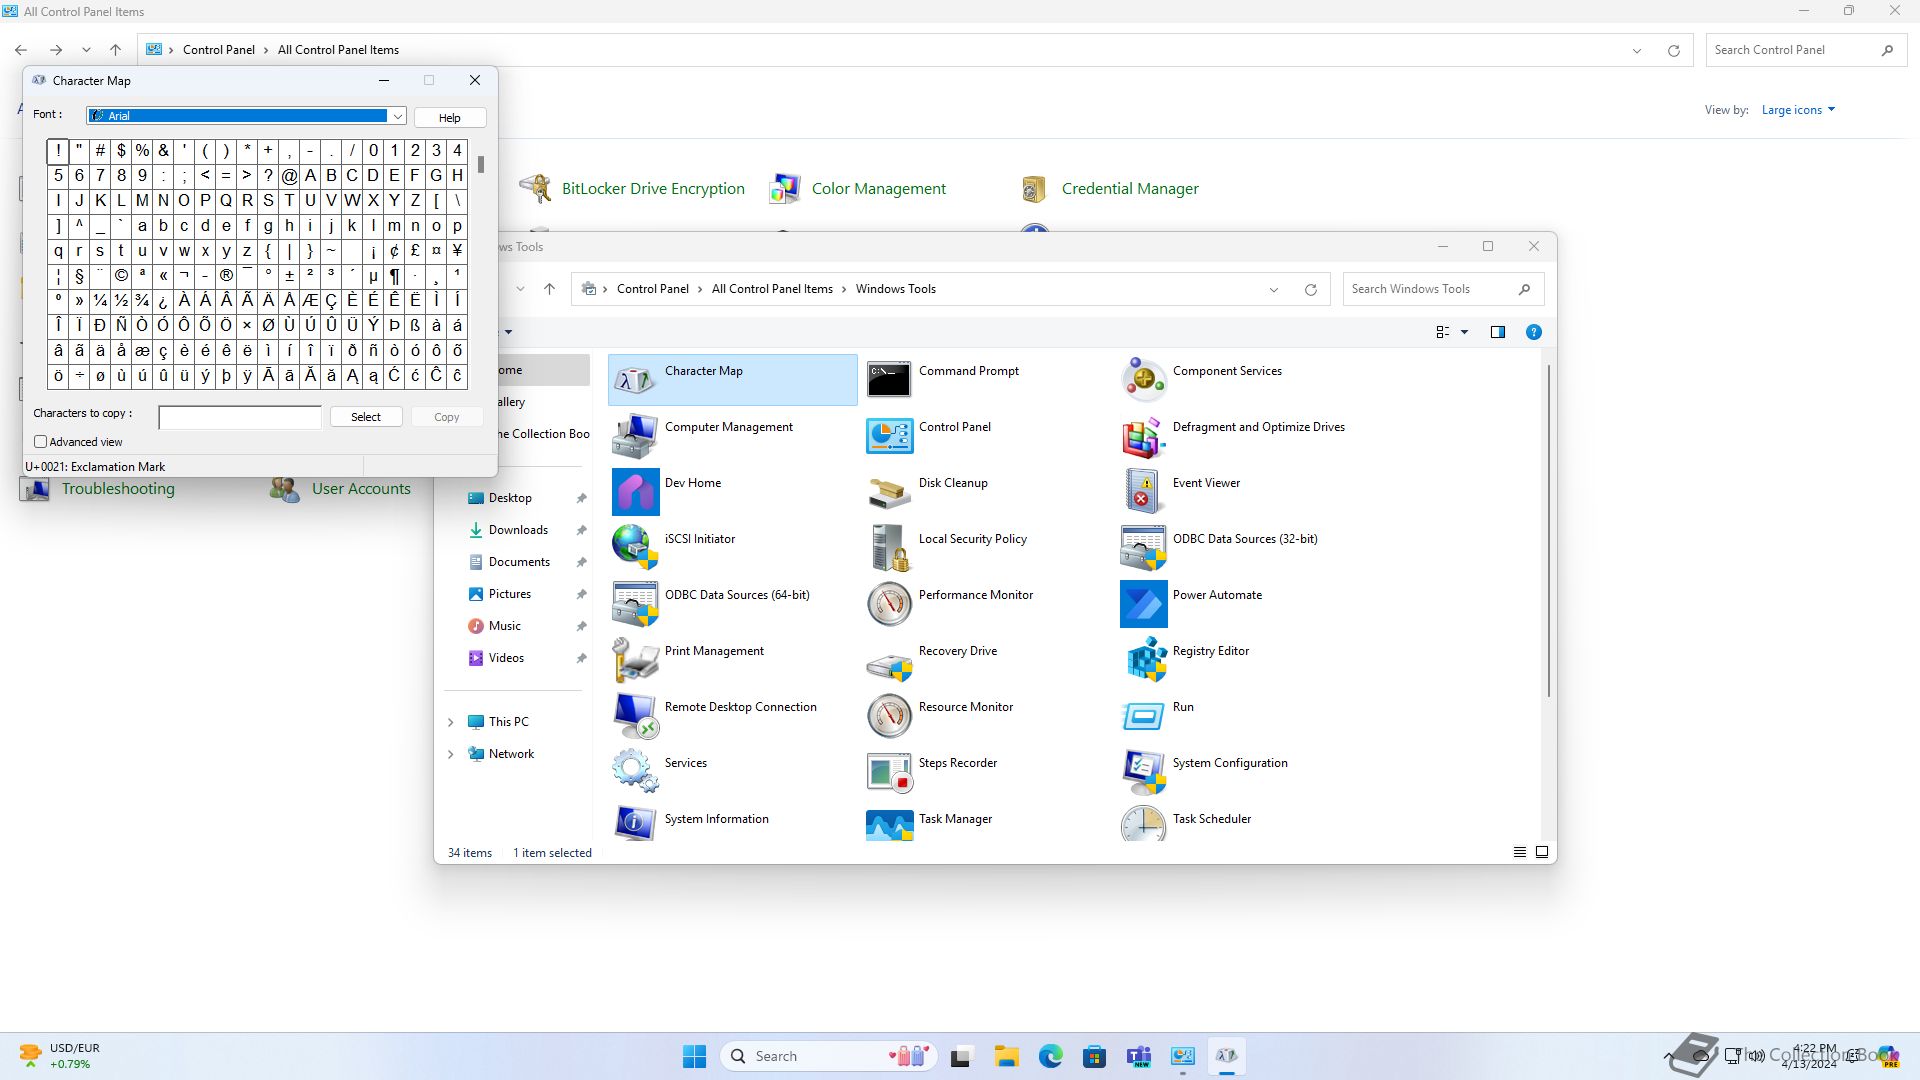The height and width of the screenshot is (1080, 1920).
Task: Open Event Viewer icon
Action: [1143, 492]
